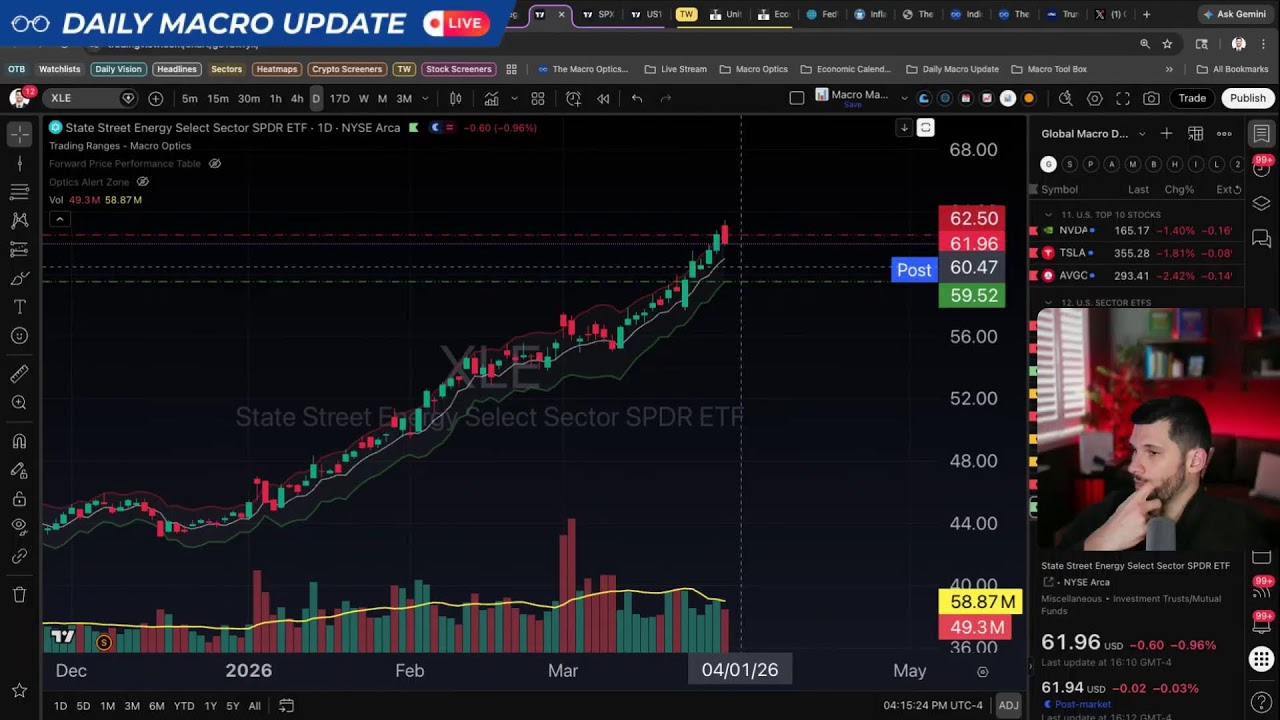The height and width of the screenshot is (720, 1280).
Task: Open the chats speech bubble icon
Action: tap(1262, 239)
